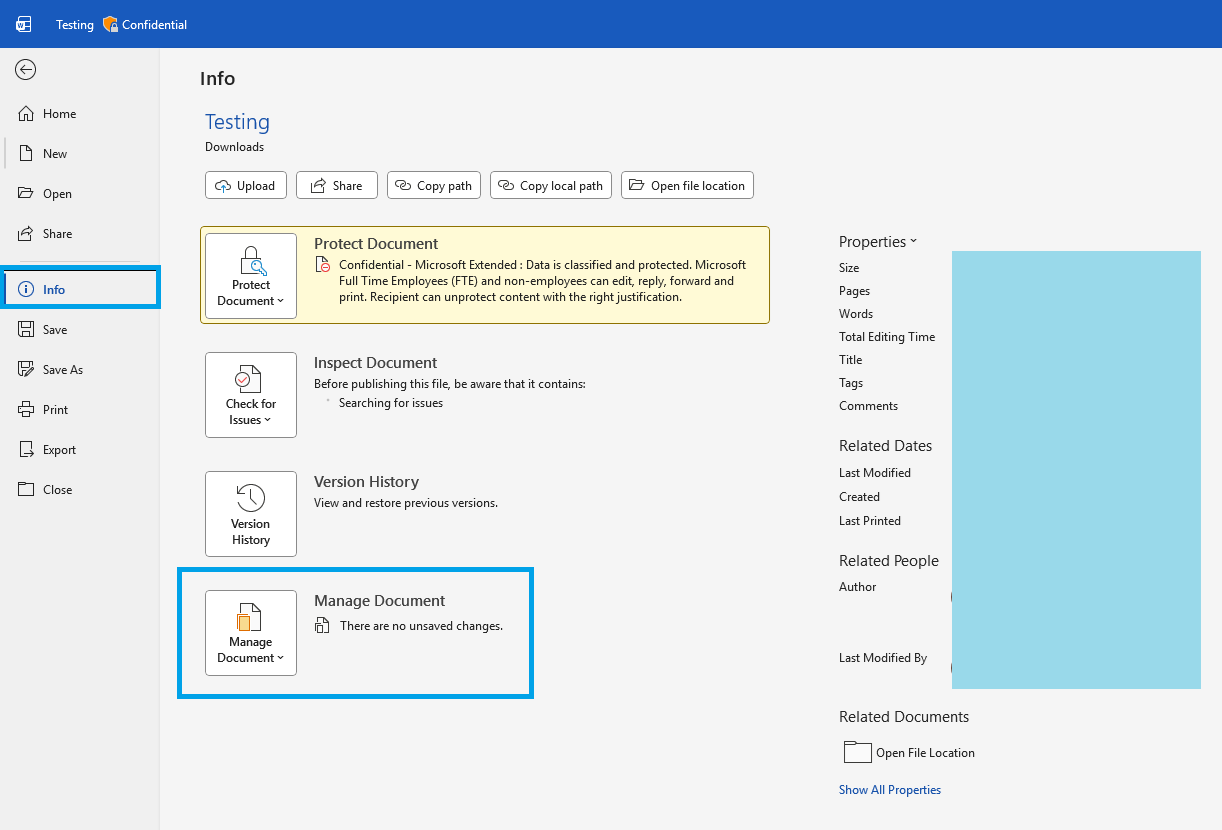This screenshot has width=1222, height=830.
Task: Open Export in the sidebar
Action: point(80,450)
